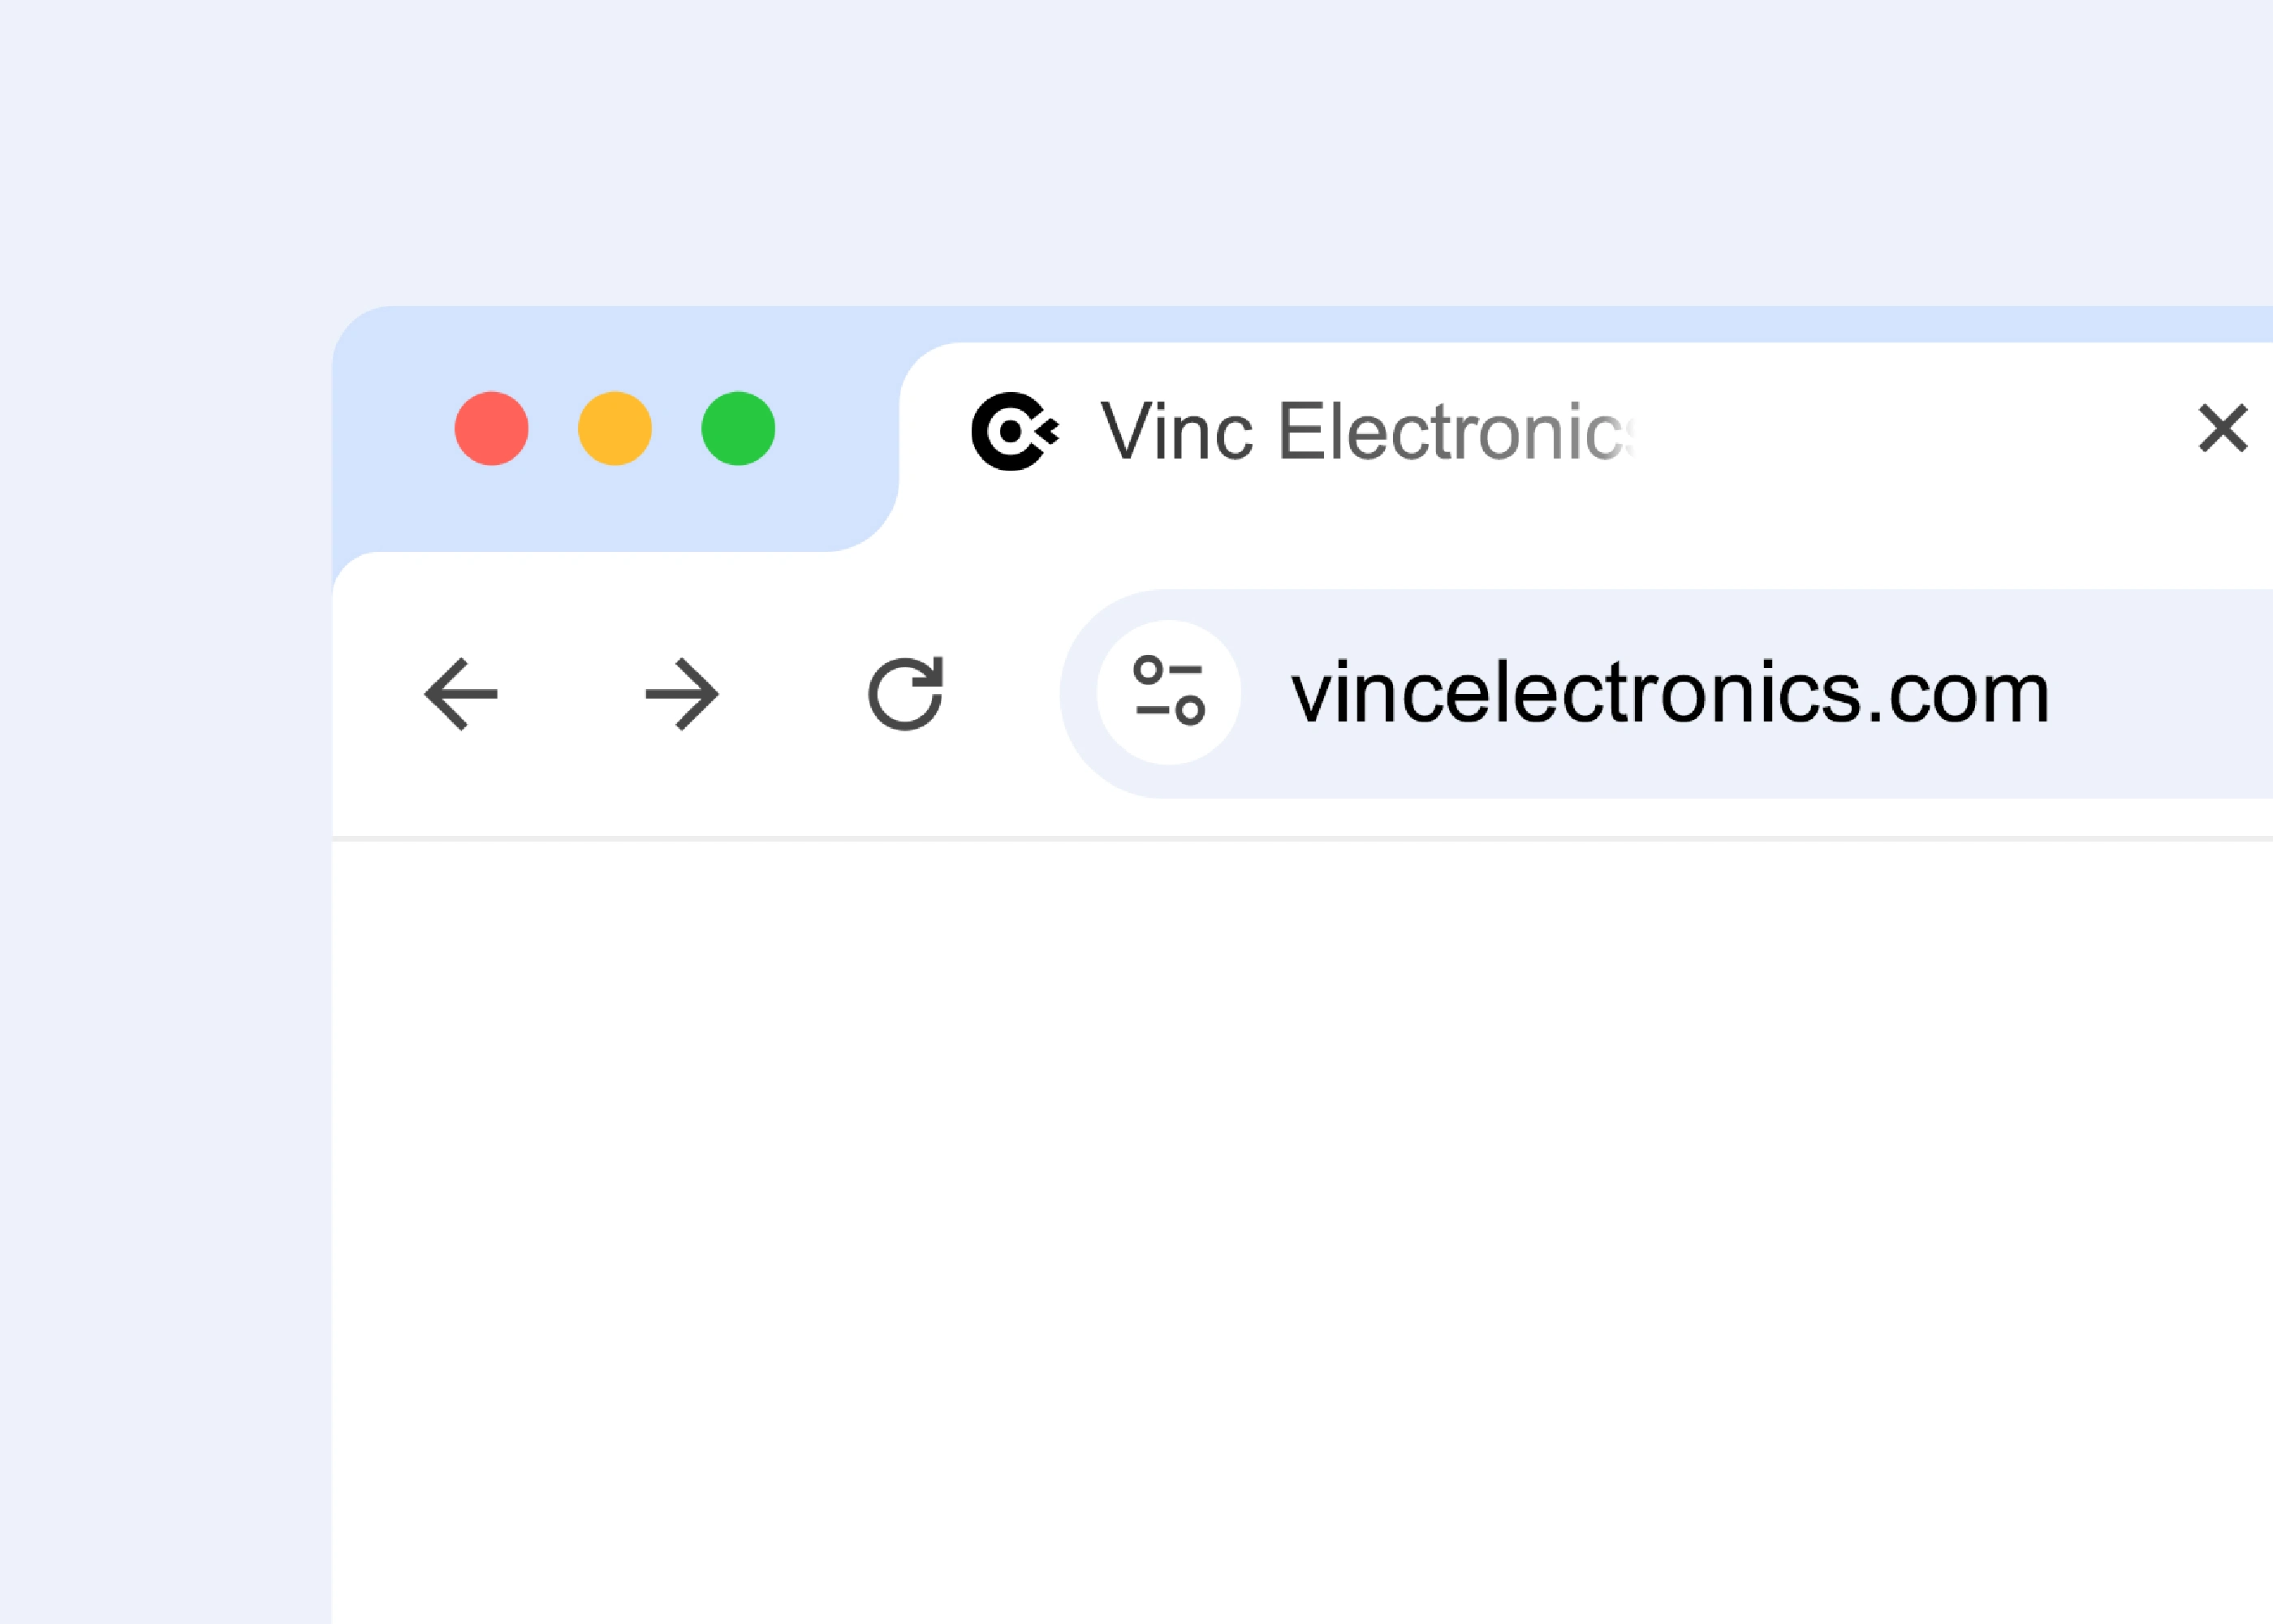Minimize window with yellow dot
Image resolution: width=2273 pixels, height=1624 pixels.
point(614,429)
